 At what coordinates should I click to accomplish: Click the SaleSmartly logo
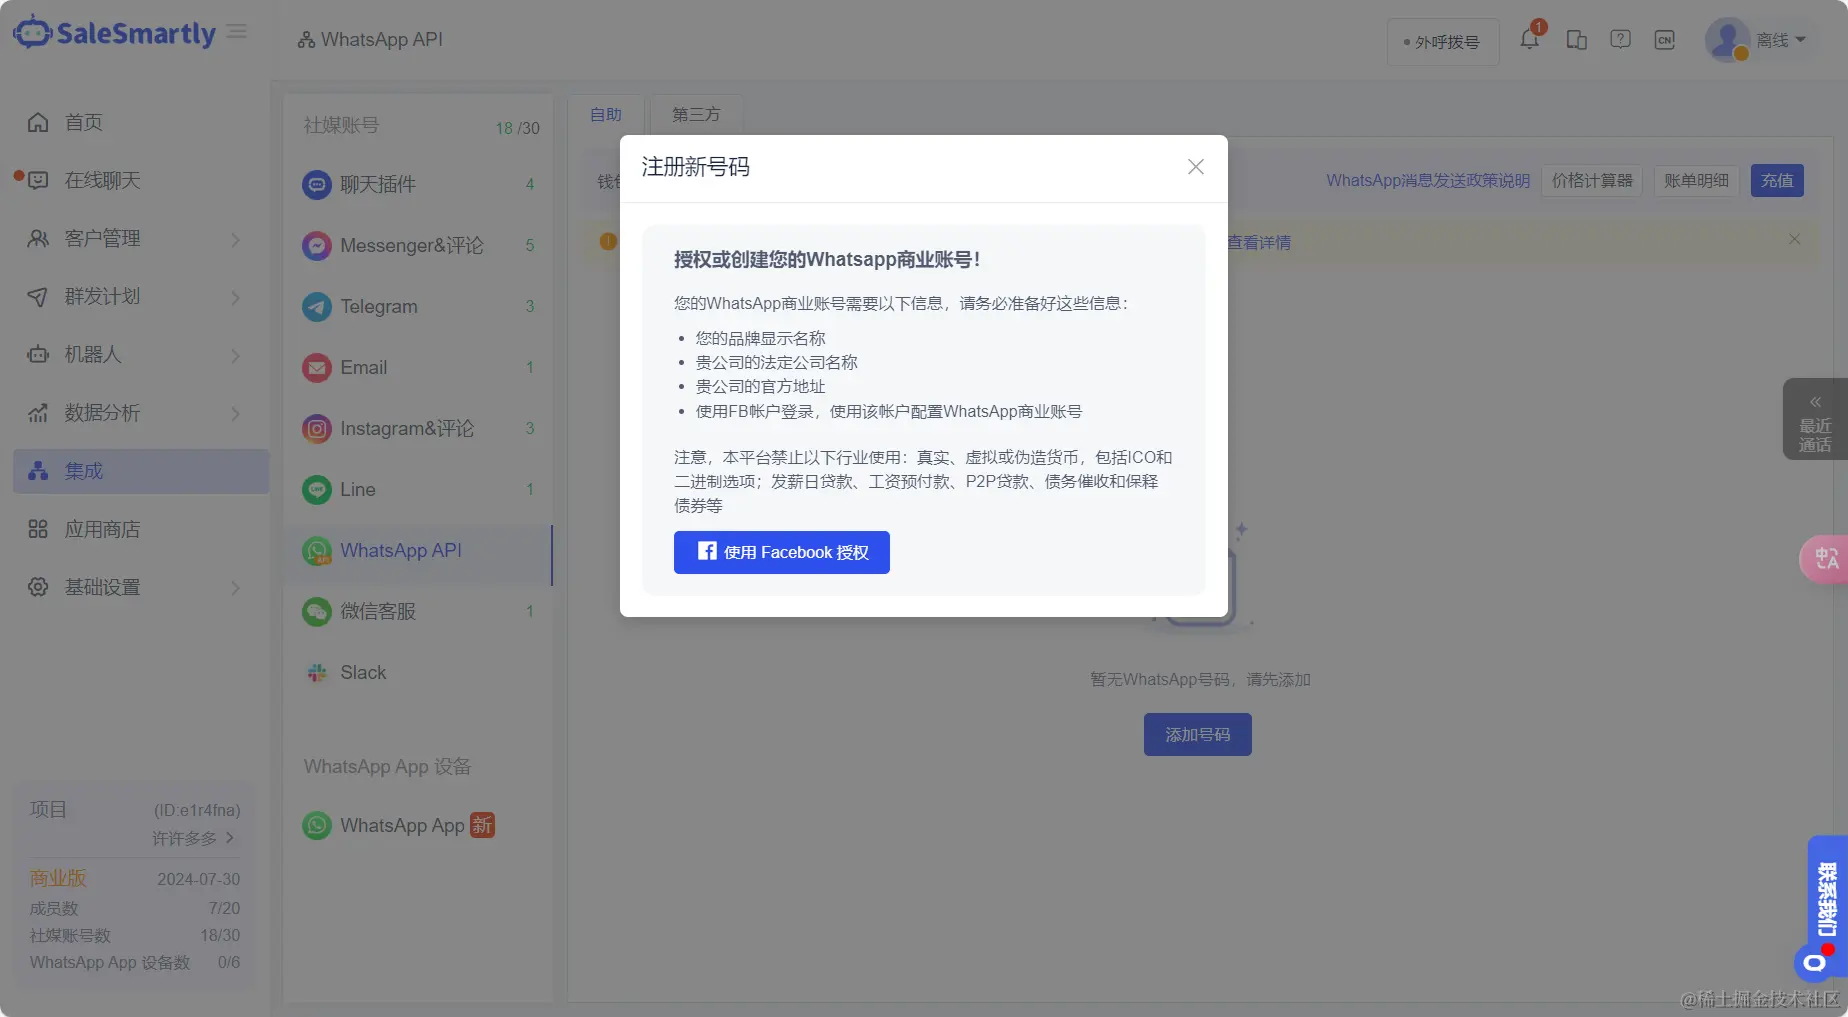tap(114, 33)
